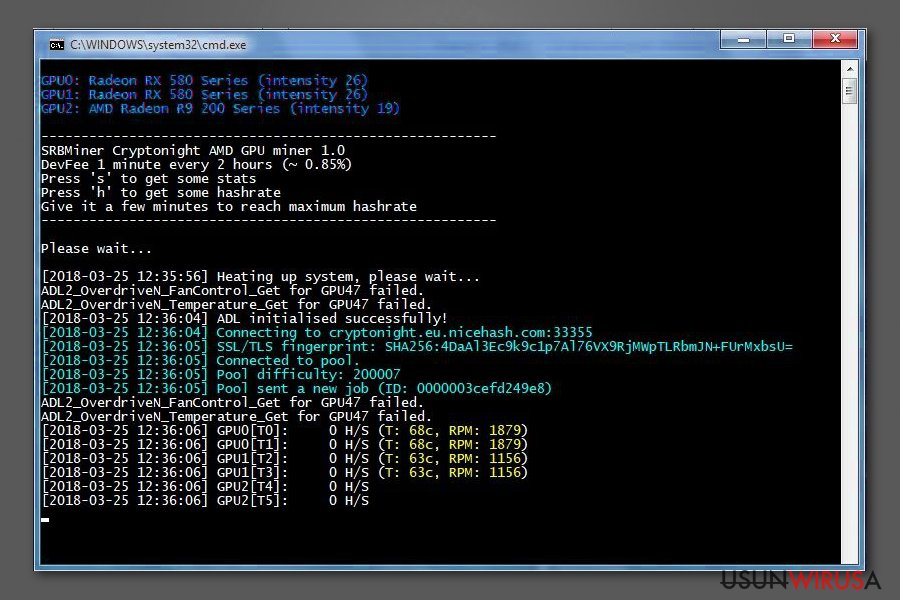Click the GPU1[T2] hashrate line
This screenshot has width=900, height=600.
click(284, 458)
